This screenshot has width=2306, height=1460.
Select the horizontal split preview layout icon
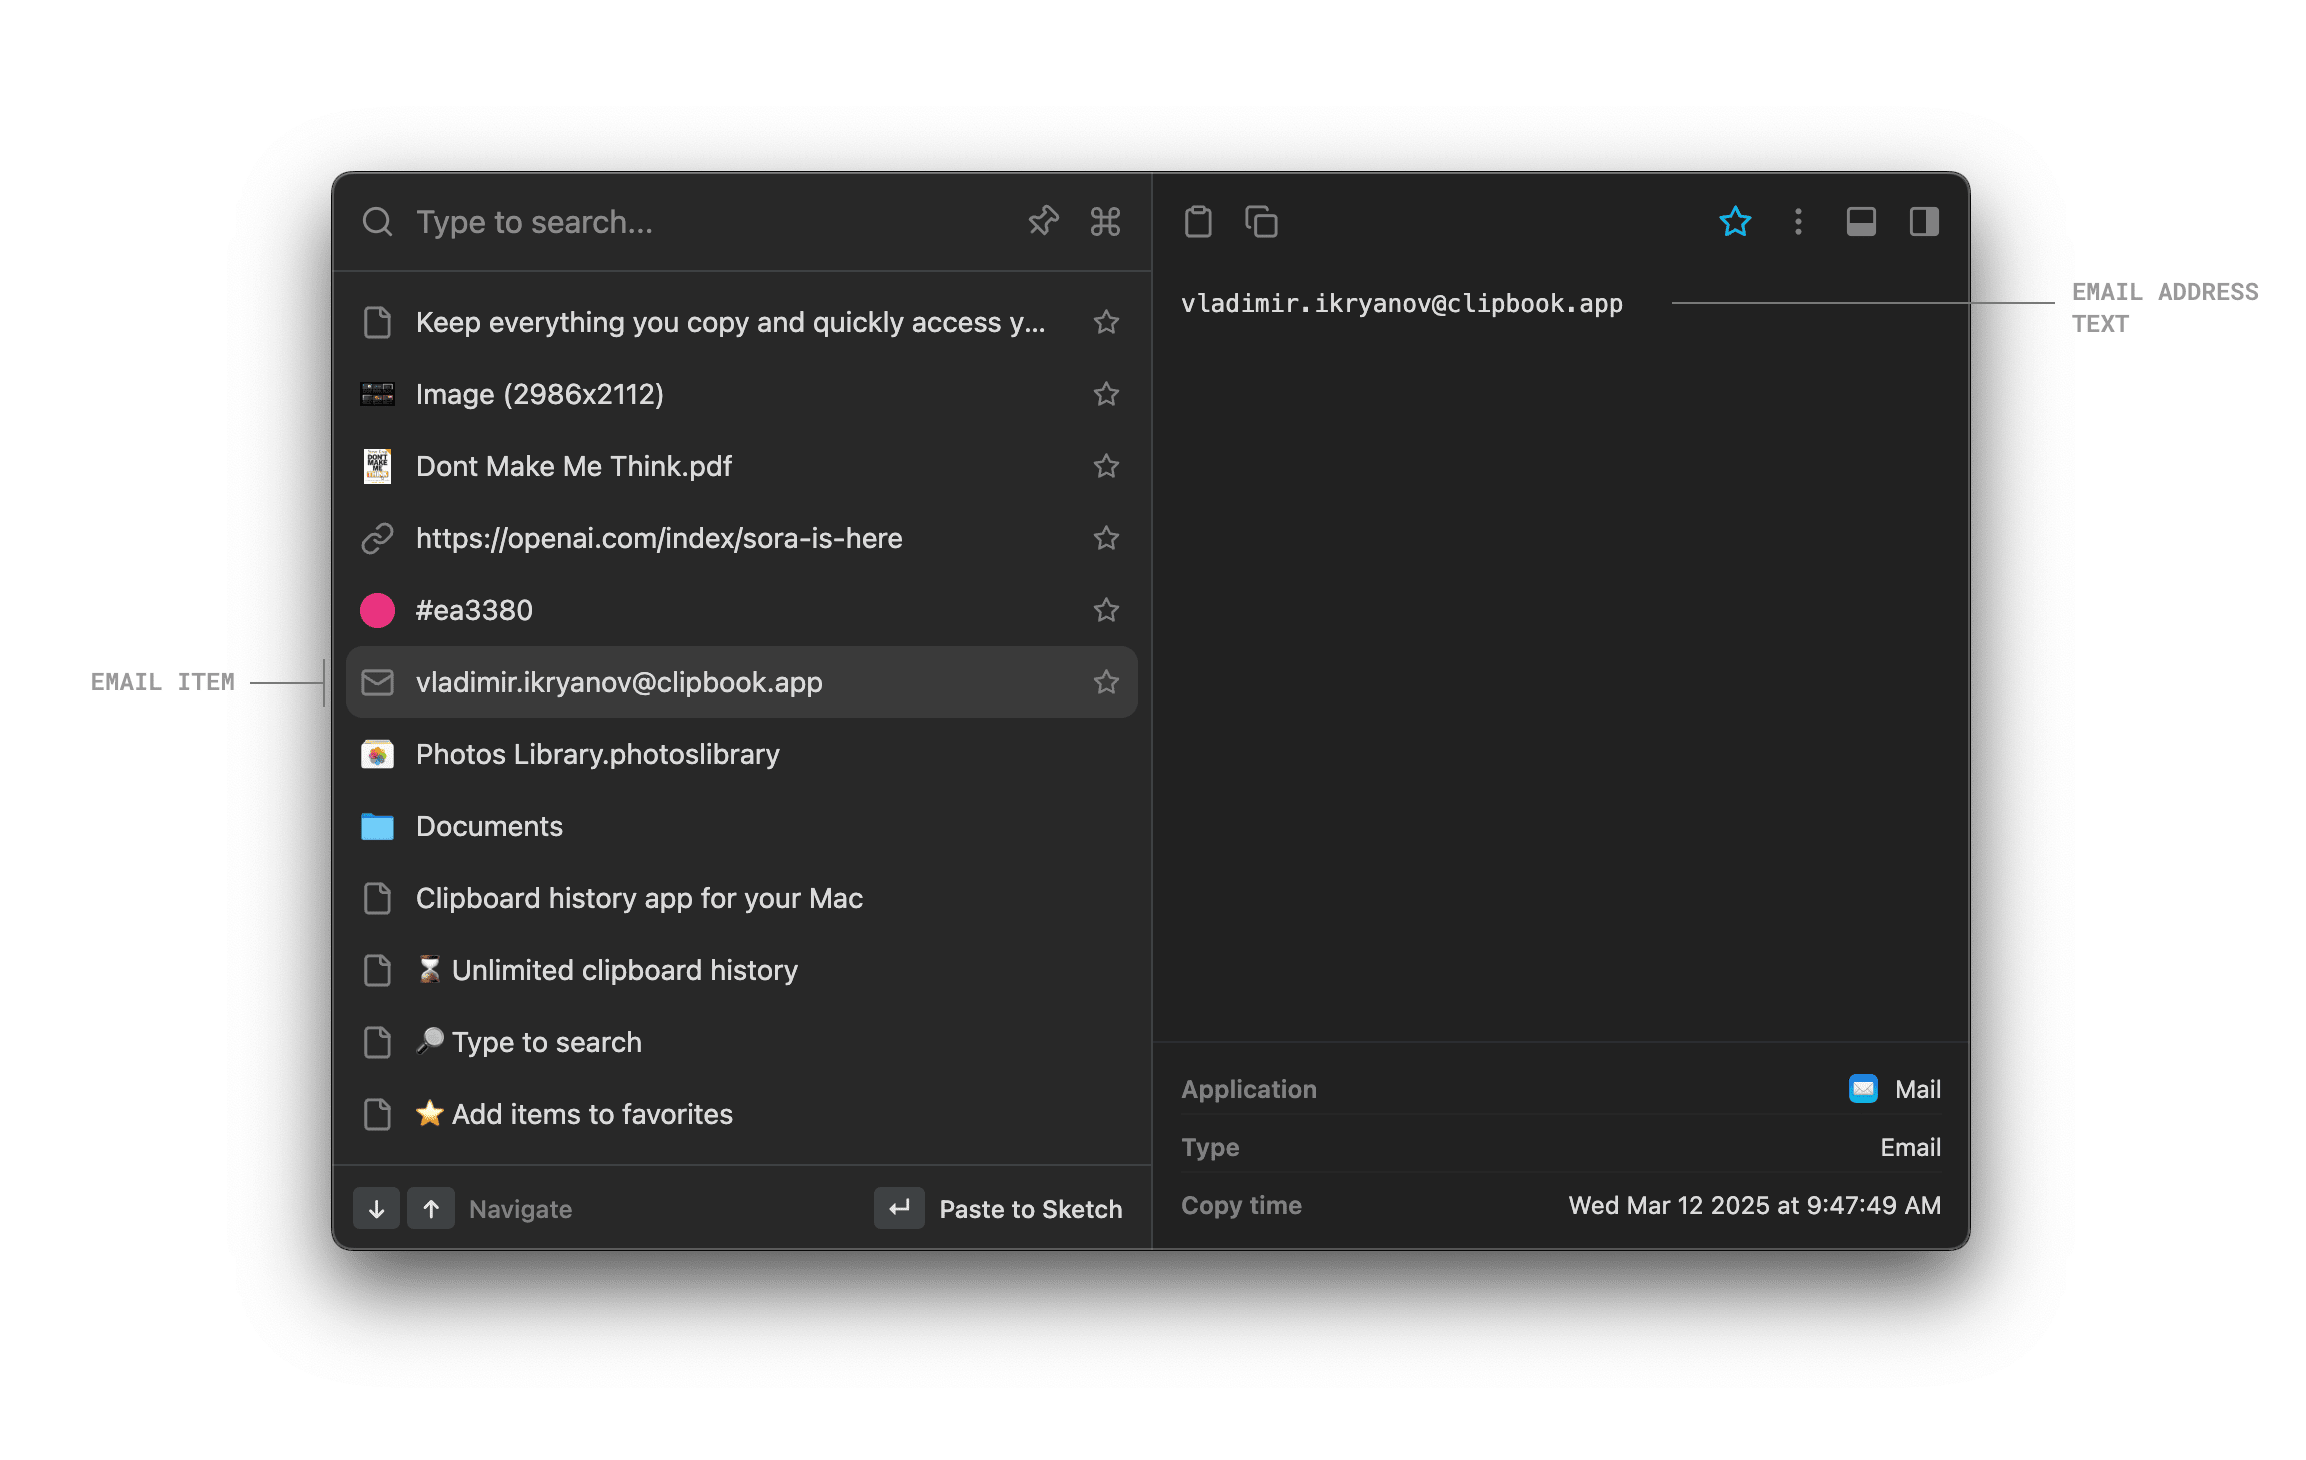tap(1861, 221)
